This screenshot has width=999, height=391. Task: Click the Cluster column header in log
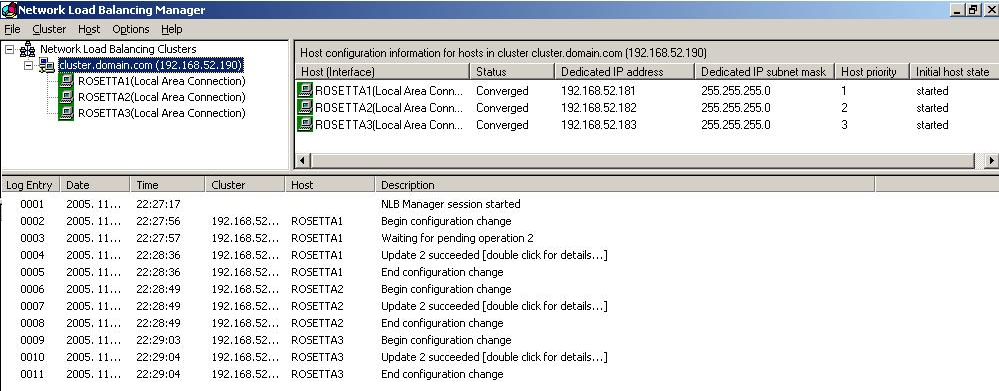(x=245, y=185)
